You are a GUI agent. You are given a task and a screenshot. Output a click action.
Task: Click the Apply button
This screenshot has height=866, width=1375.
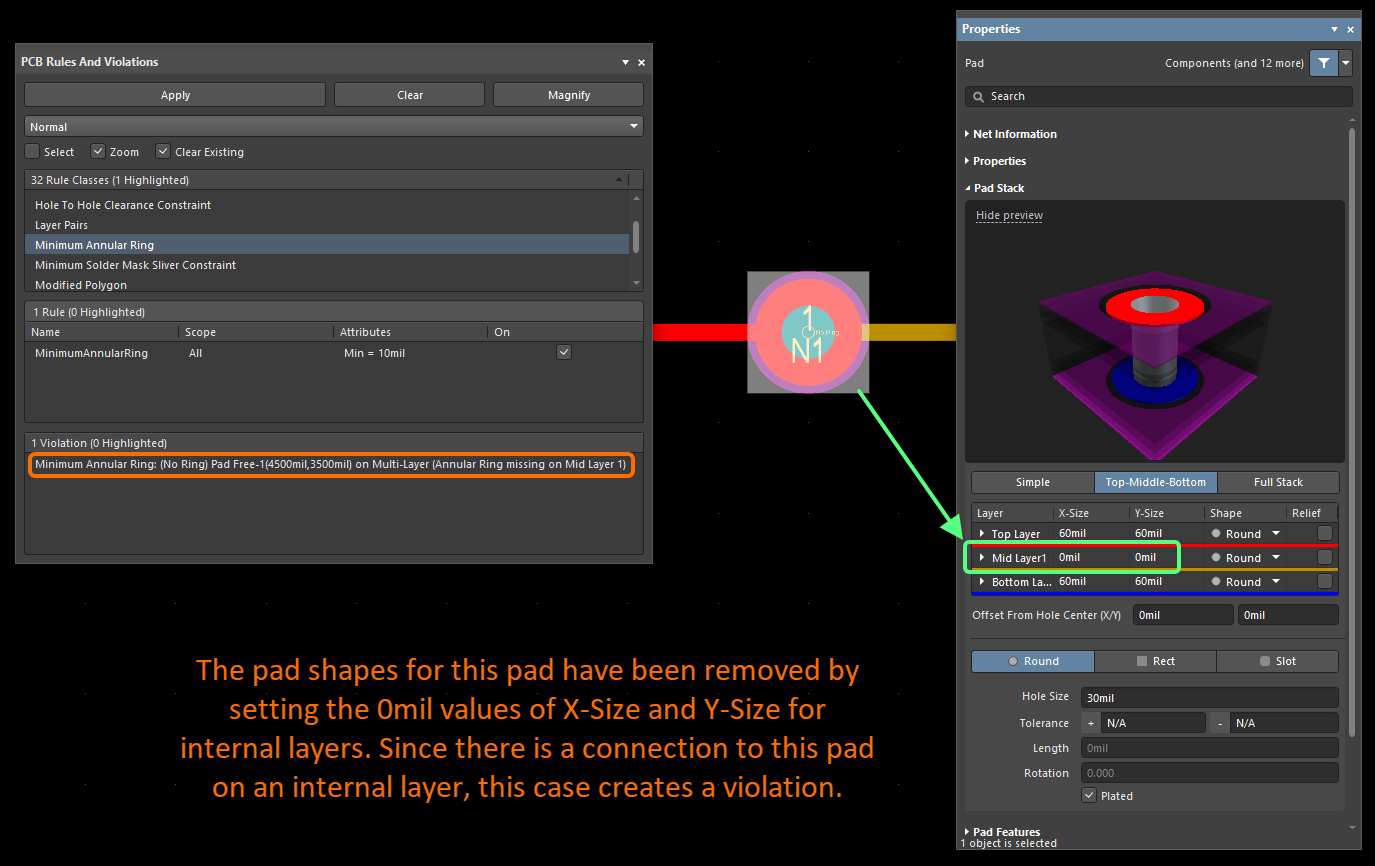pyautogui.click(x=175, y=95)
